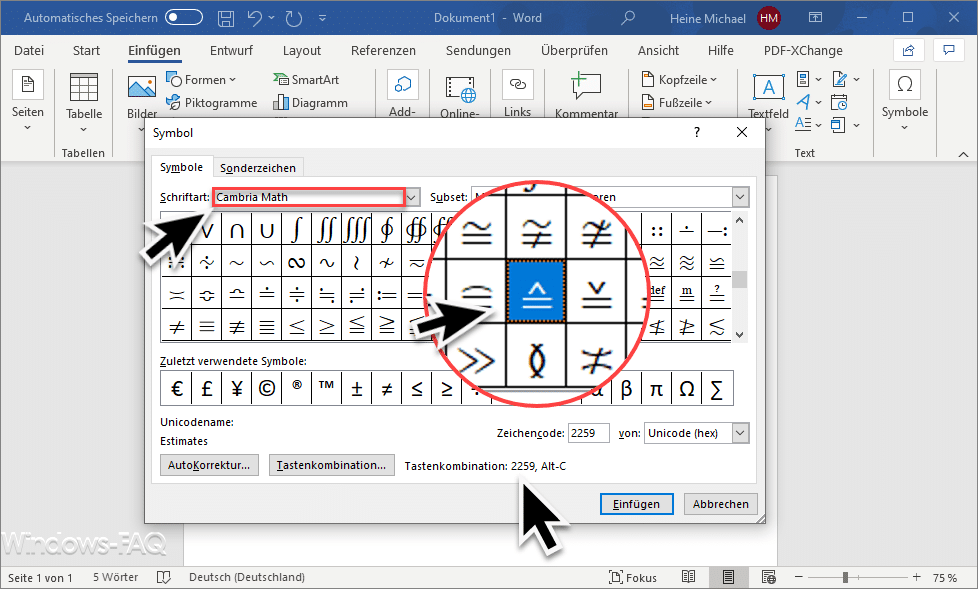
Task: Open the Sendungen tab
Action: click(478, 51)
